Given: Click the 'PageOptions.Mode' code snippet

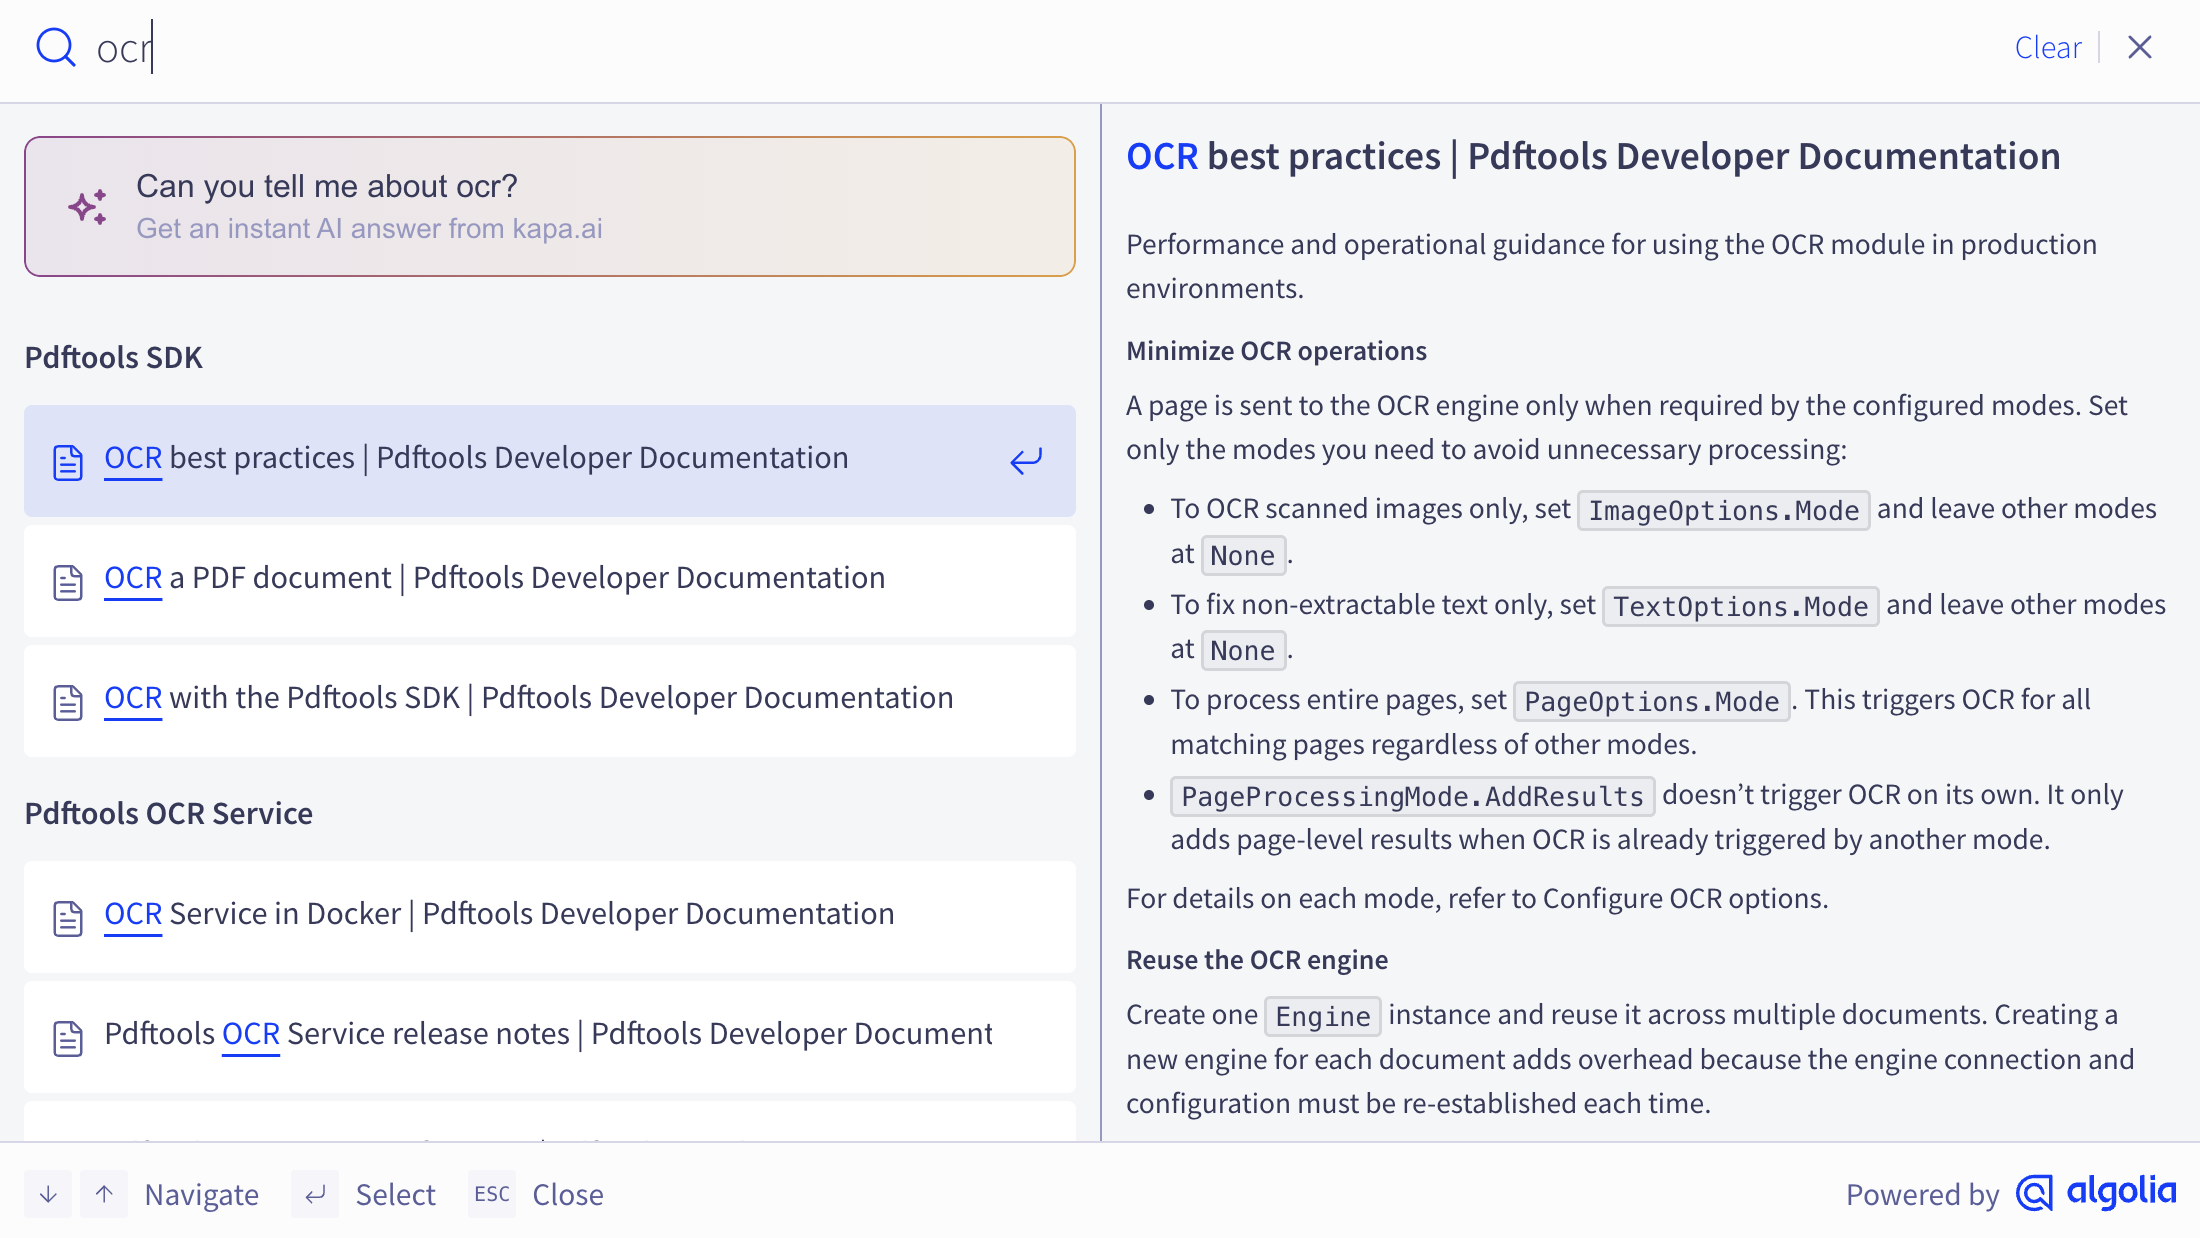Looking at the screenshot, I should (1651, 701).
